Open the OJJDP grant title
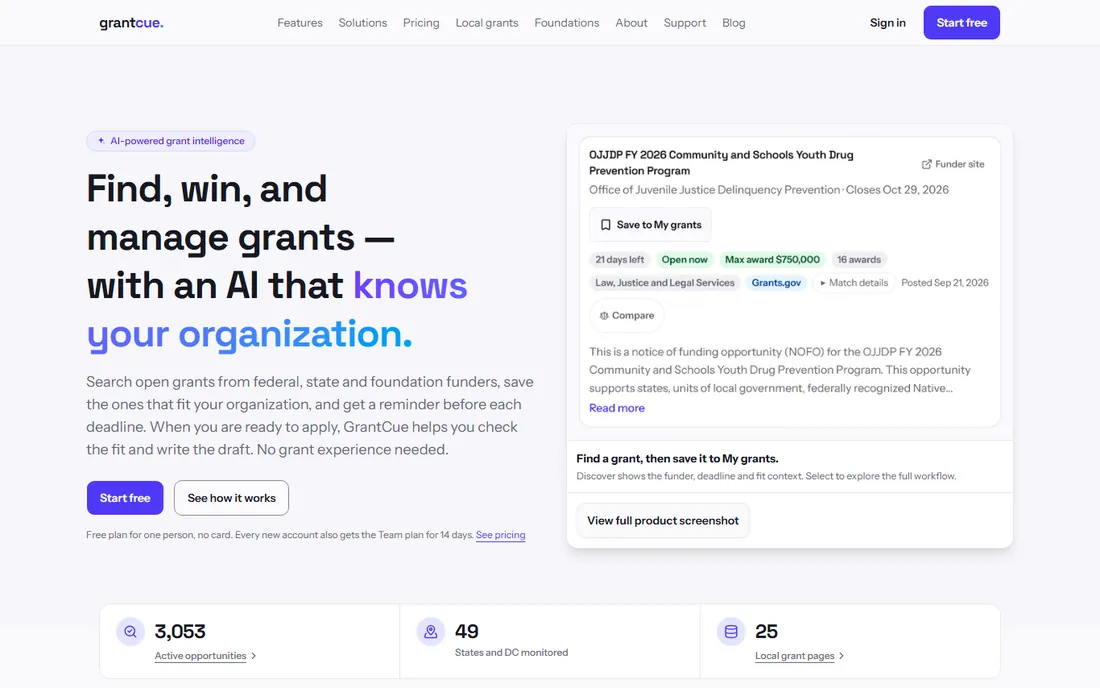The height and width of the screenshot is (688, 1100). (721, 163)
